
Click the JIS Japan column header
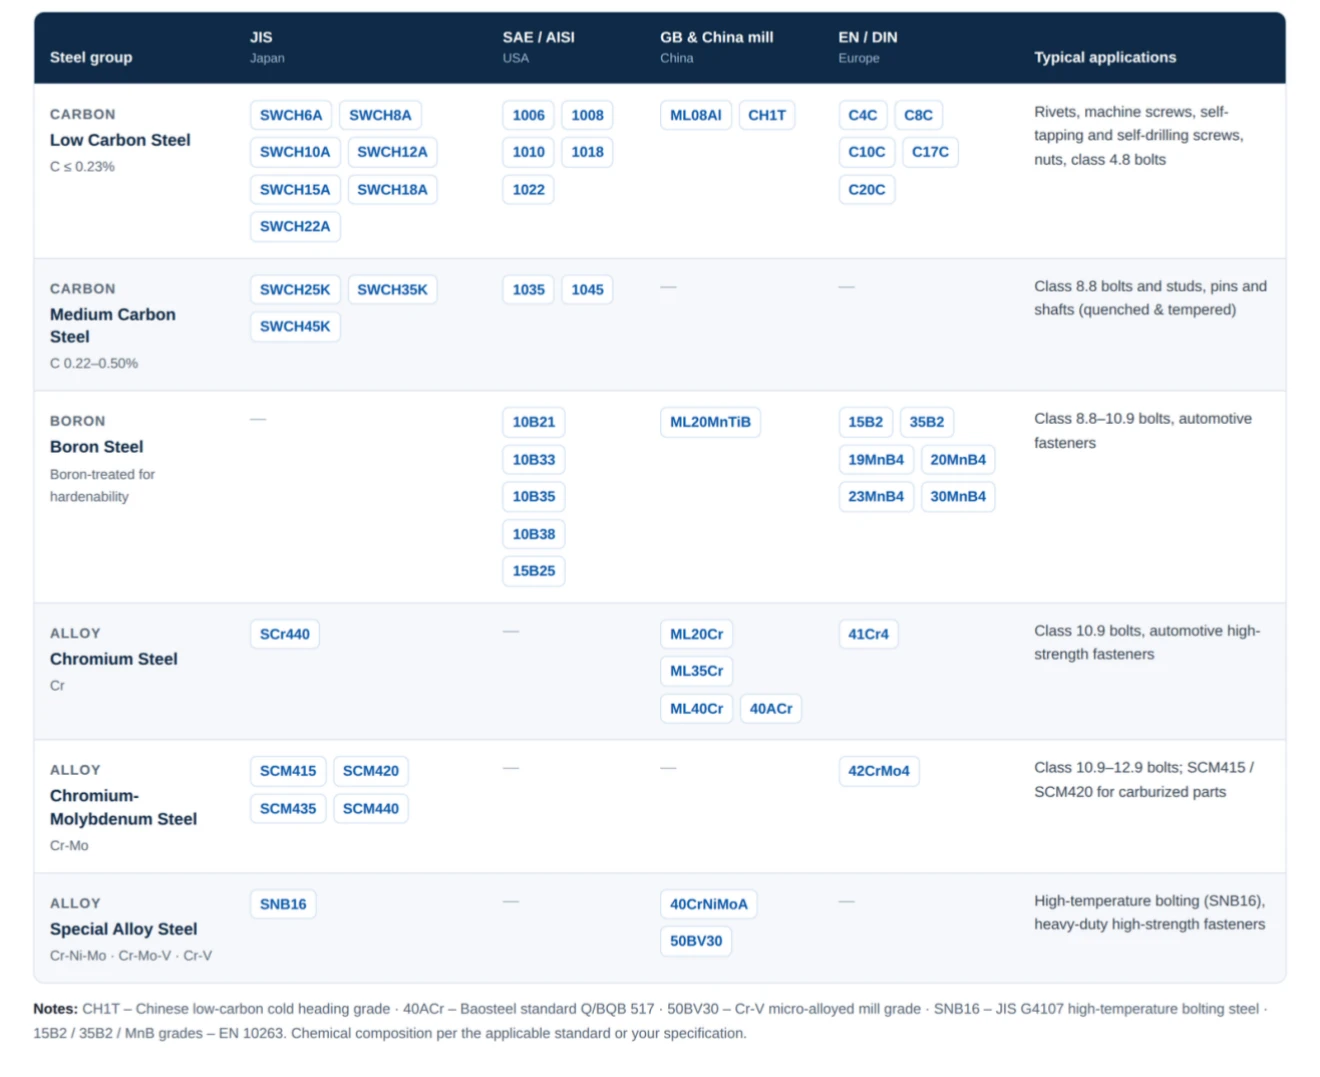pyautogui.click(x=267, y=47)
